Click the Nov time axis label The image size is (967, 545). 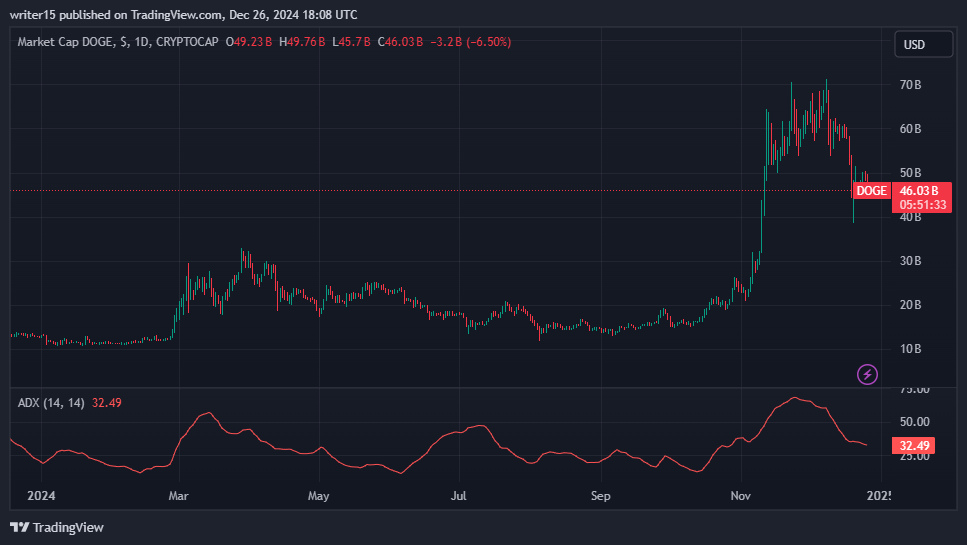click(x=741, y=496)
